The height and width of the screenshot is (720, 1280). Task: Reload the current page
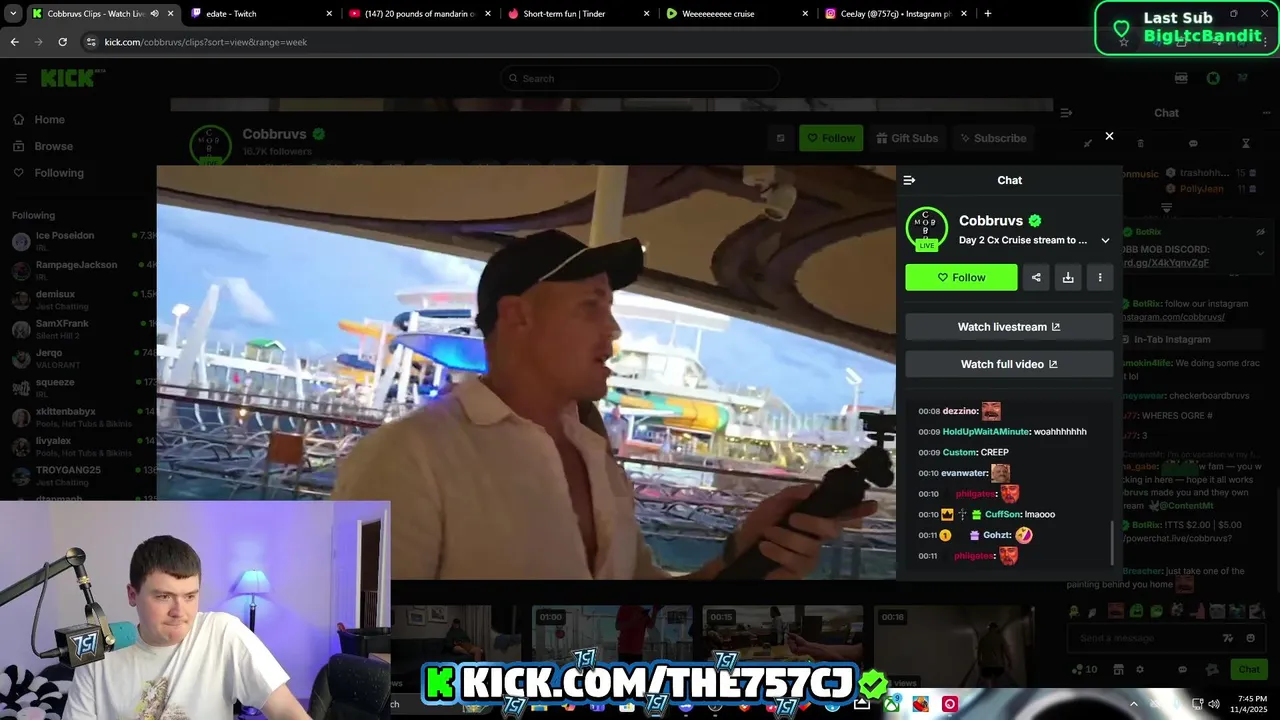point(62,42)
